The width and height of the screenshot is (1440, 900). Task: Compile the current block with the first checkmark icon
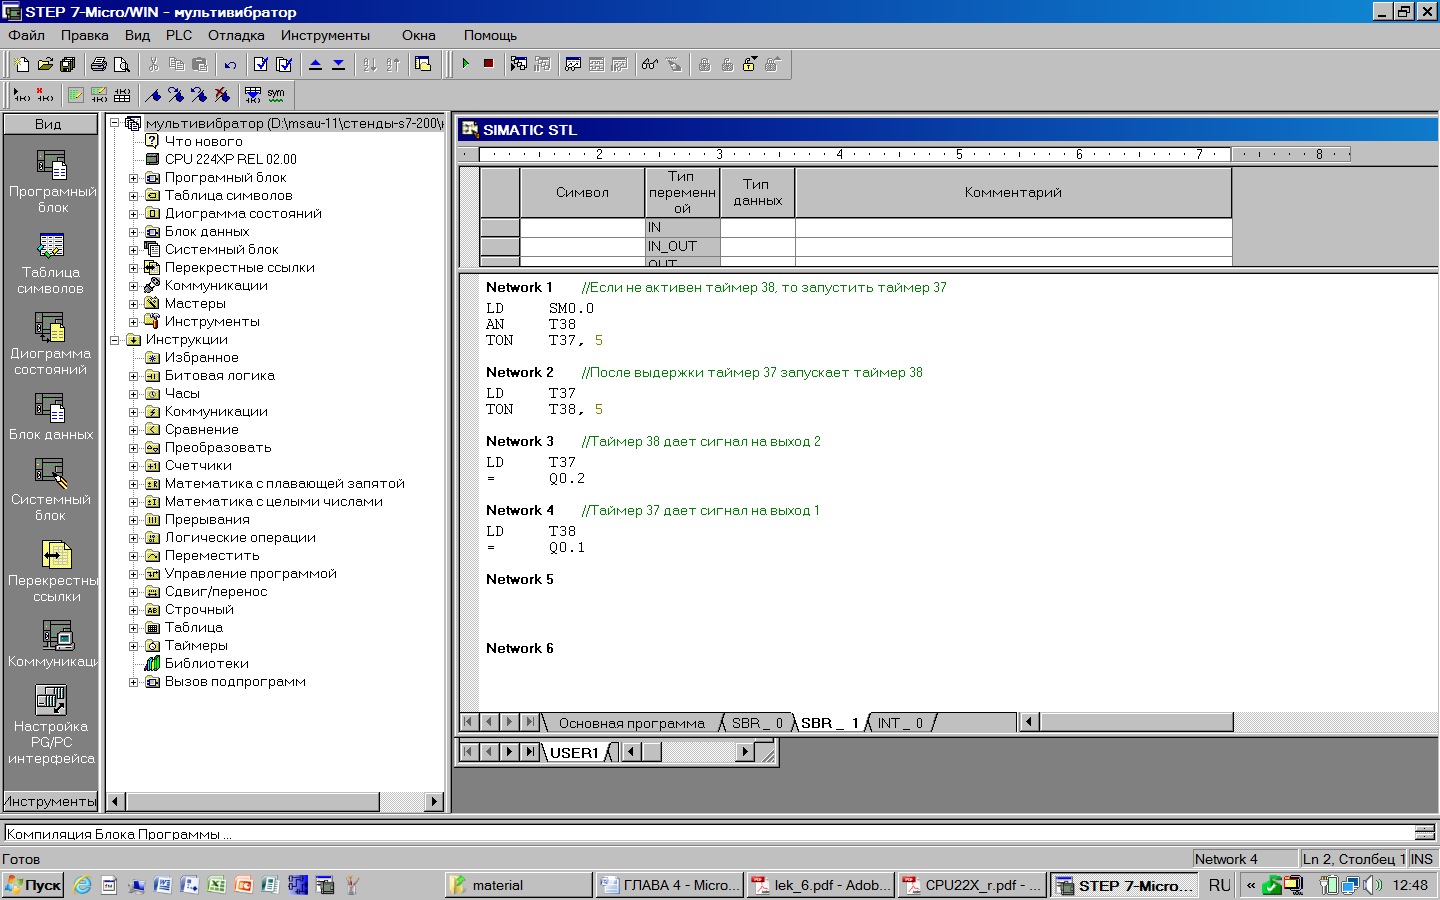261,64
